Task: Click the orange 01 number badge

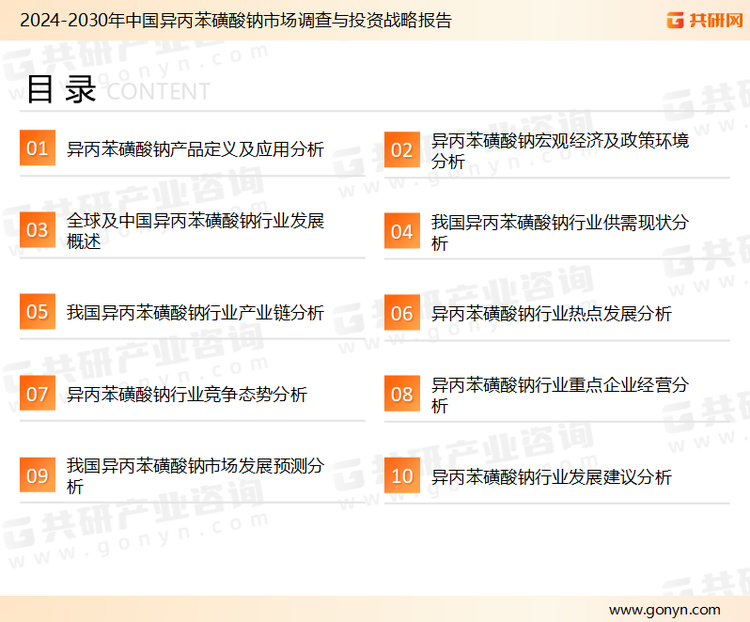Action: tap(37, 148)
